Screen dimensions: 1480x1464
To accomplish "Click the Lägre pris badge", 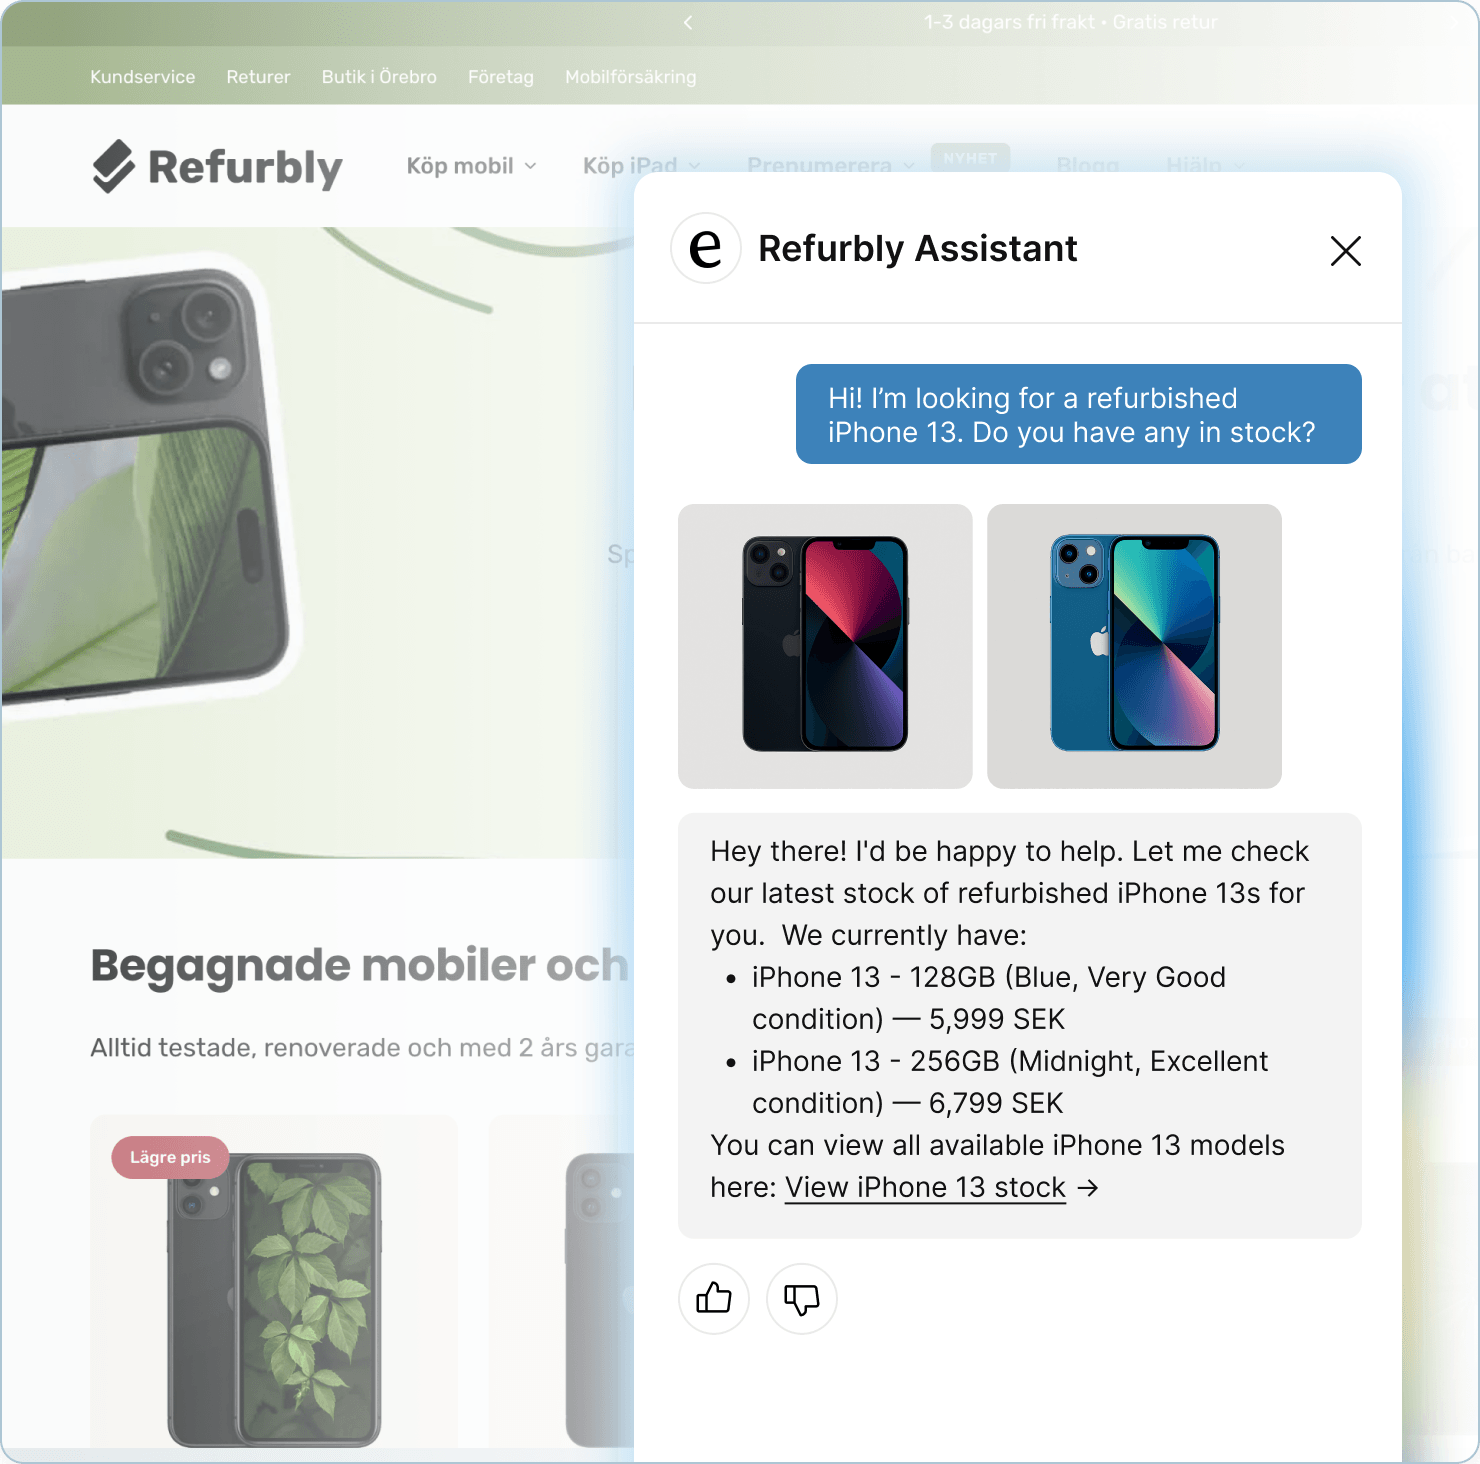I will pos(170,1157).
